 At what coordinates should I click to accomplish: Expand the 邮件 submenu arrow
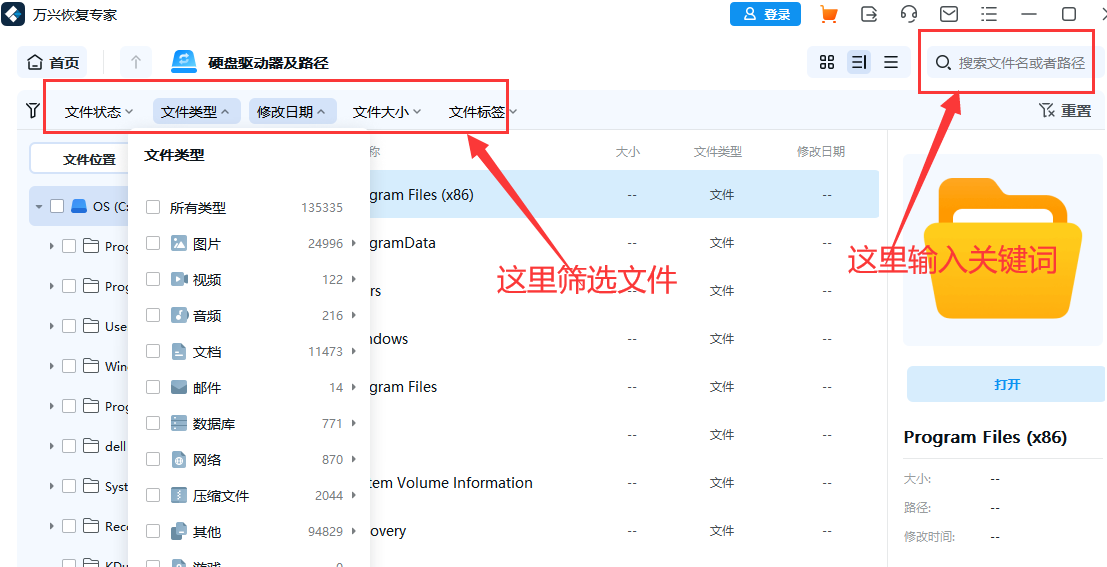coord(354,388)
